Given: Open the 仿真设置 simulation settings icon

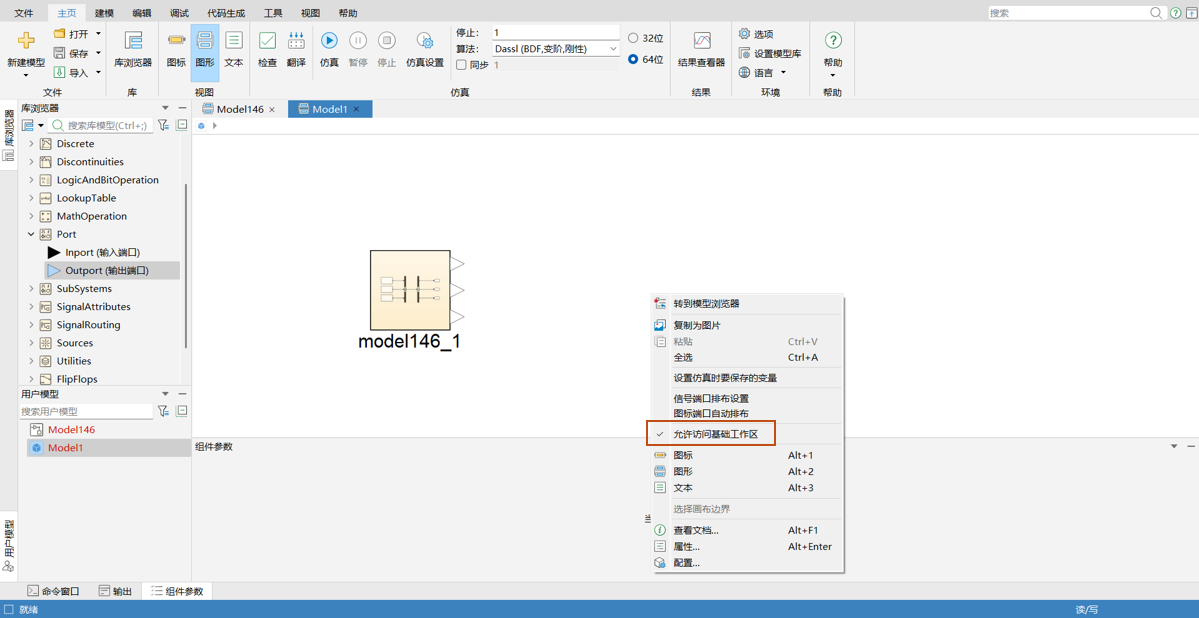Looking at the screenshot, I should pos(424,42).
